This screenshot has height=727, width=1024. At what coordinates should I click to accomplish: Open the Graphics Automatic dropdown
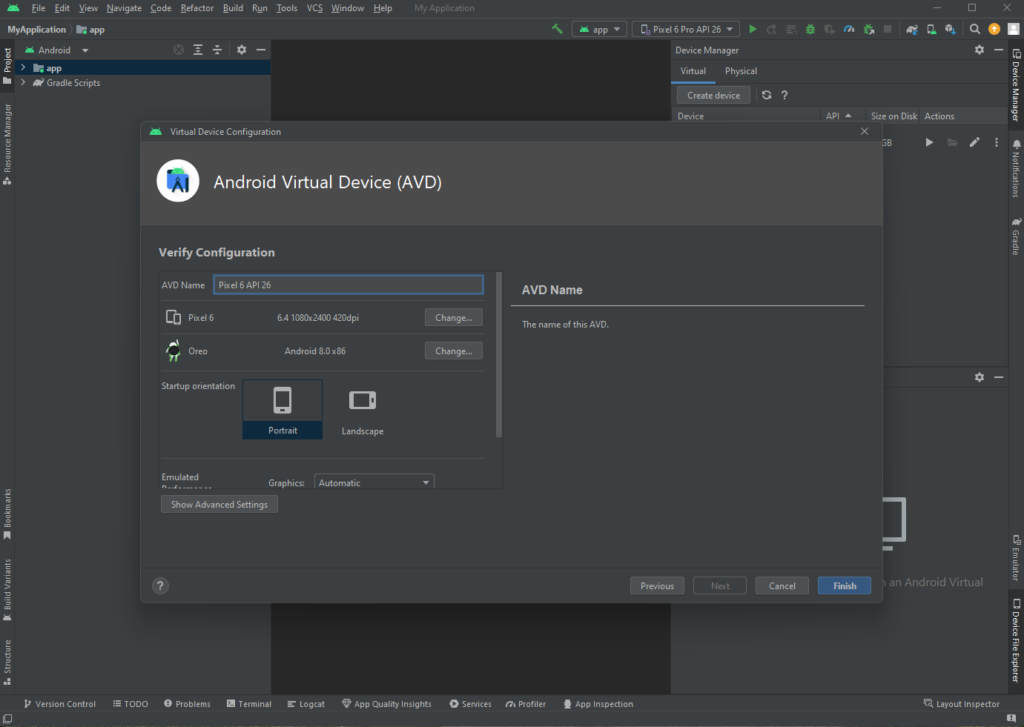pyautogui.click(x=374, y=482)
